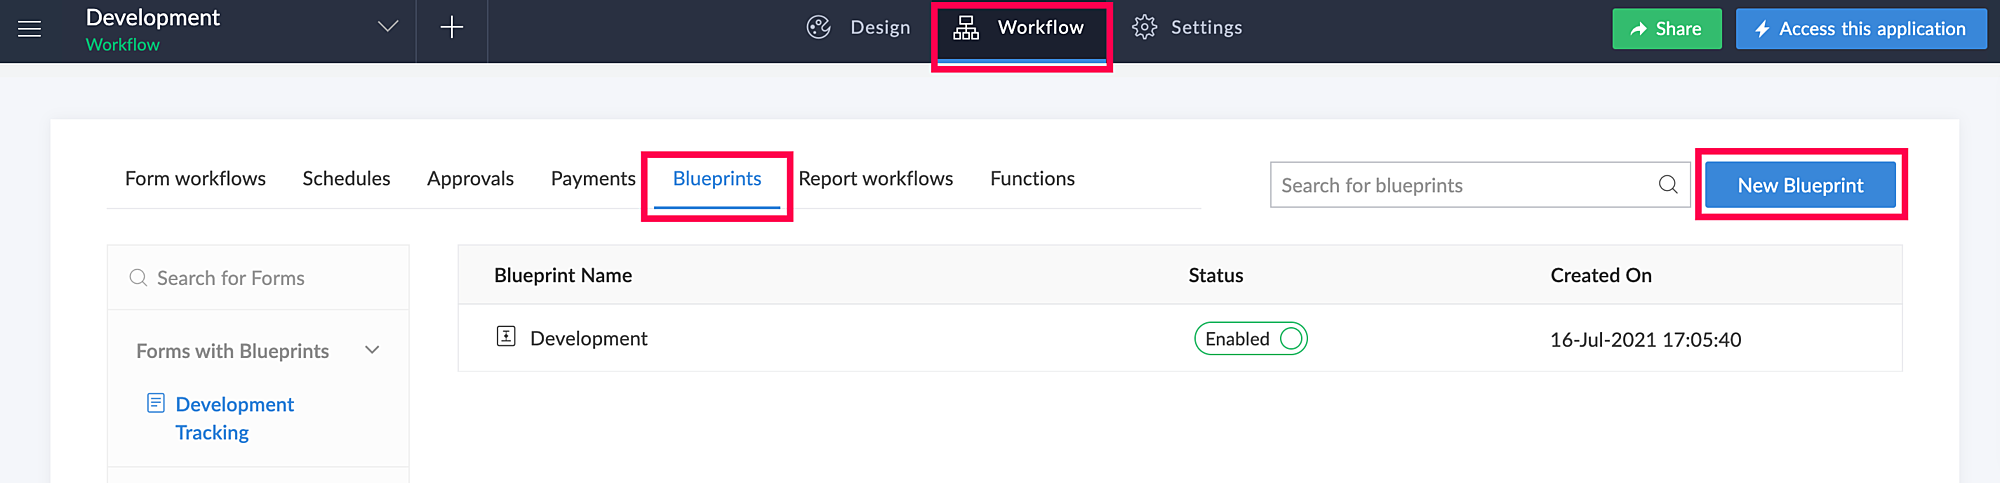Click the Workflow hierarchy icon
This screenshot has height=483, width=2000.
click(x=966, y=28)
